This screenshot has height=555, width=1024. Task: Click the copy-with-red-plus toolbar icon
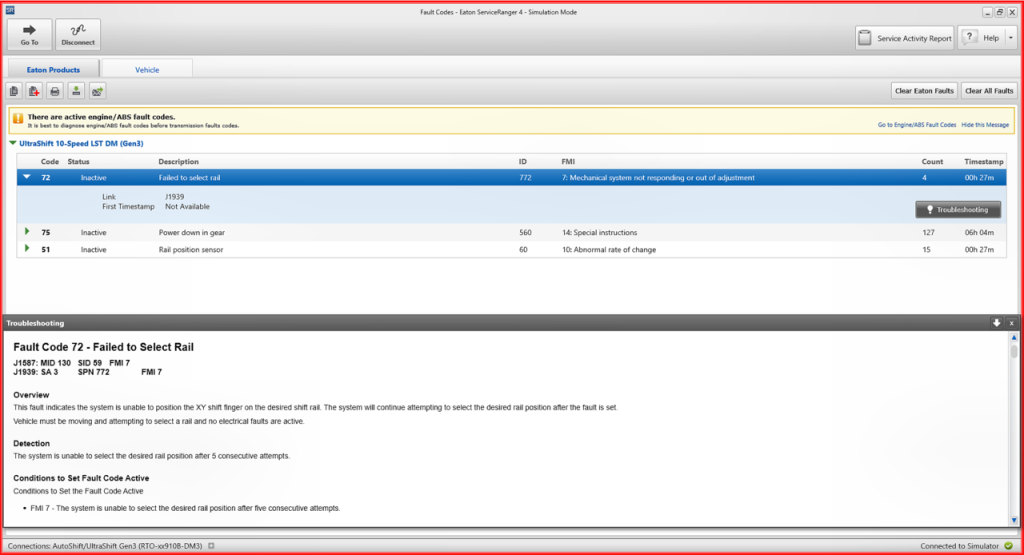coord(35,91)
